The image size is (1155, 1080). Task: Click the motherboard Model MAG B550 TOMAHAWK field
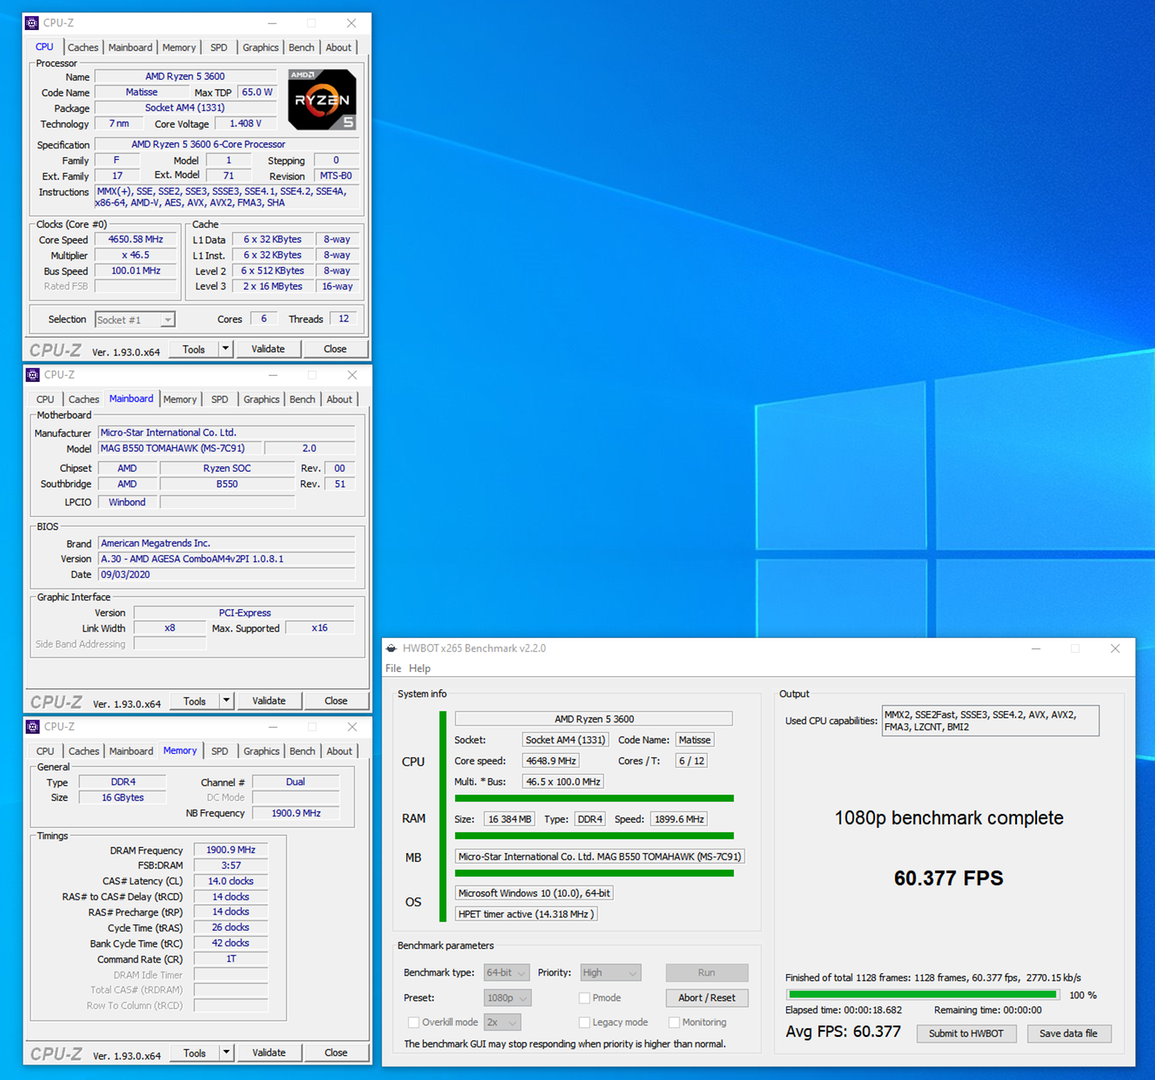point(180,448)
